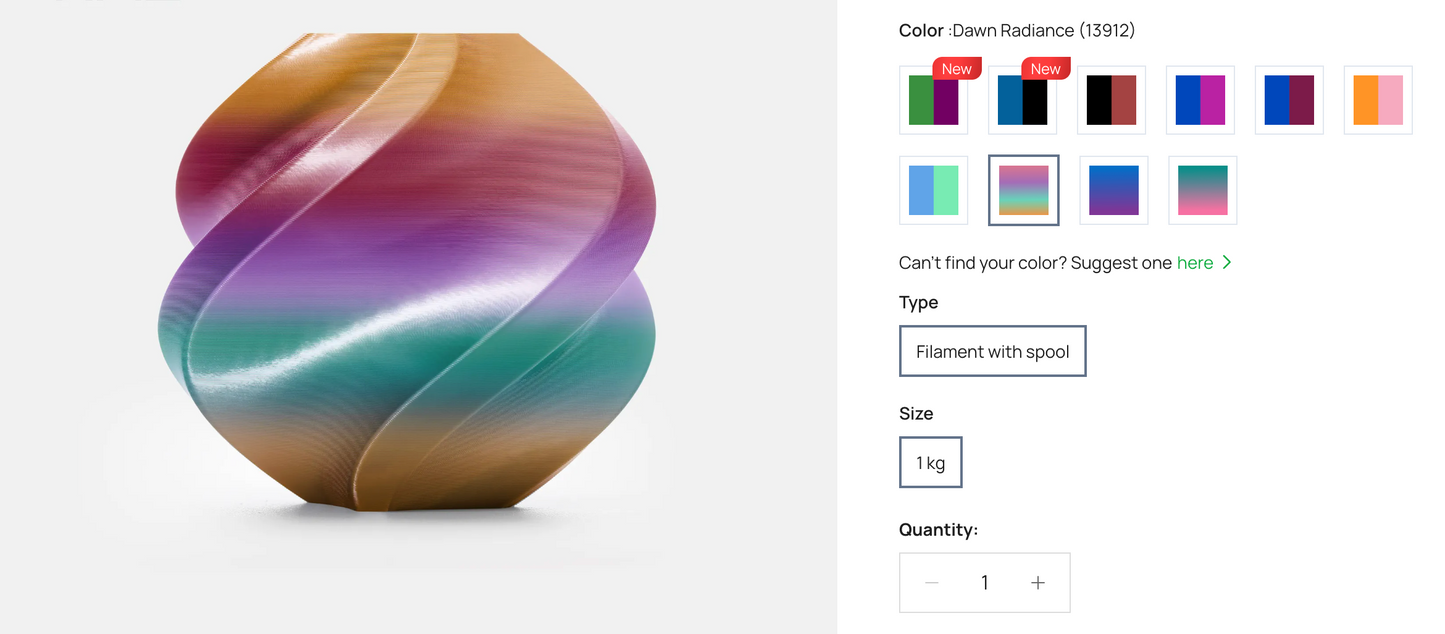Image resolution: width=1445 pixels, height=634 pixels.
Task: Select the Filament with spool type
Action: (992, 351)
